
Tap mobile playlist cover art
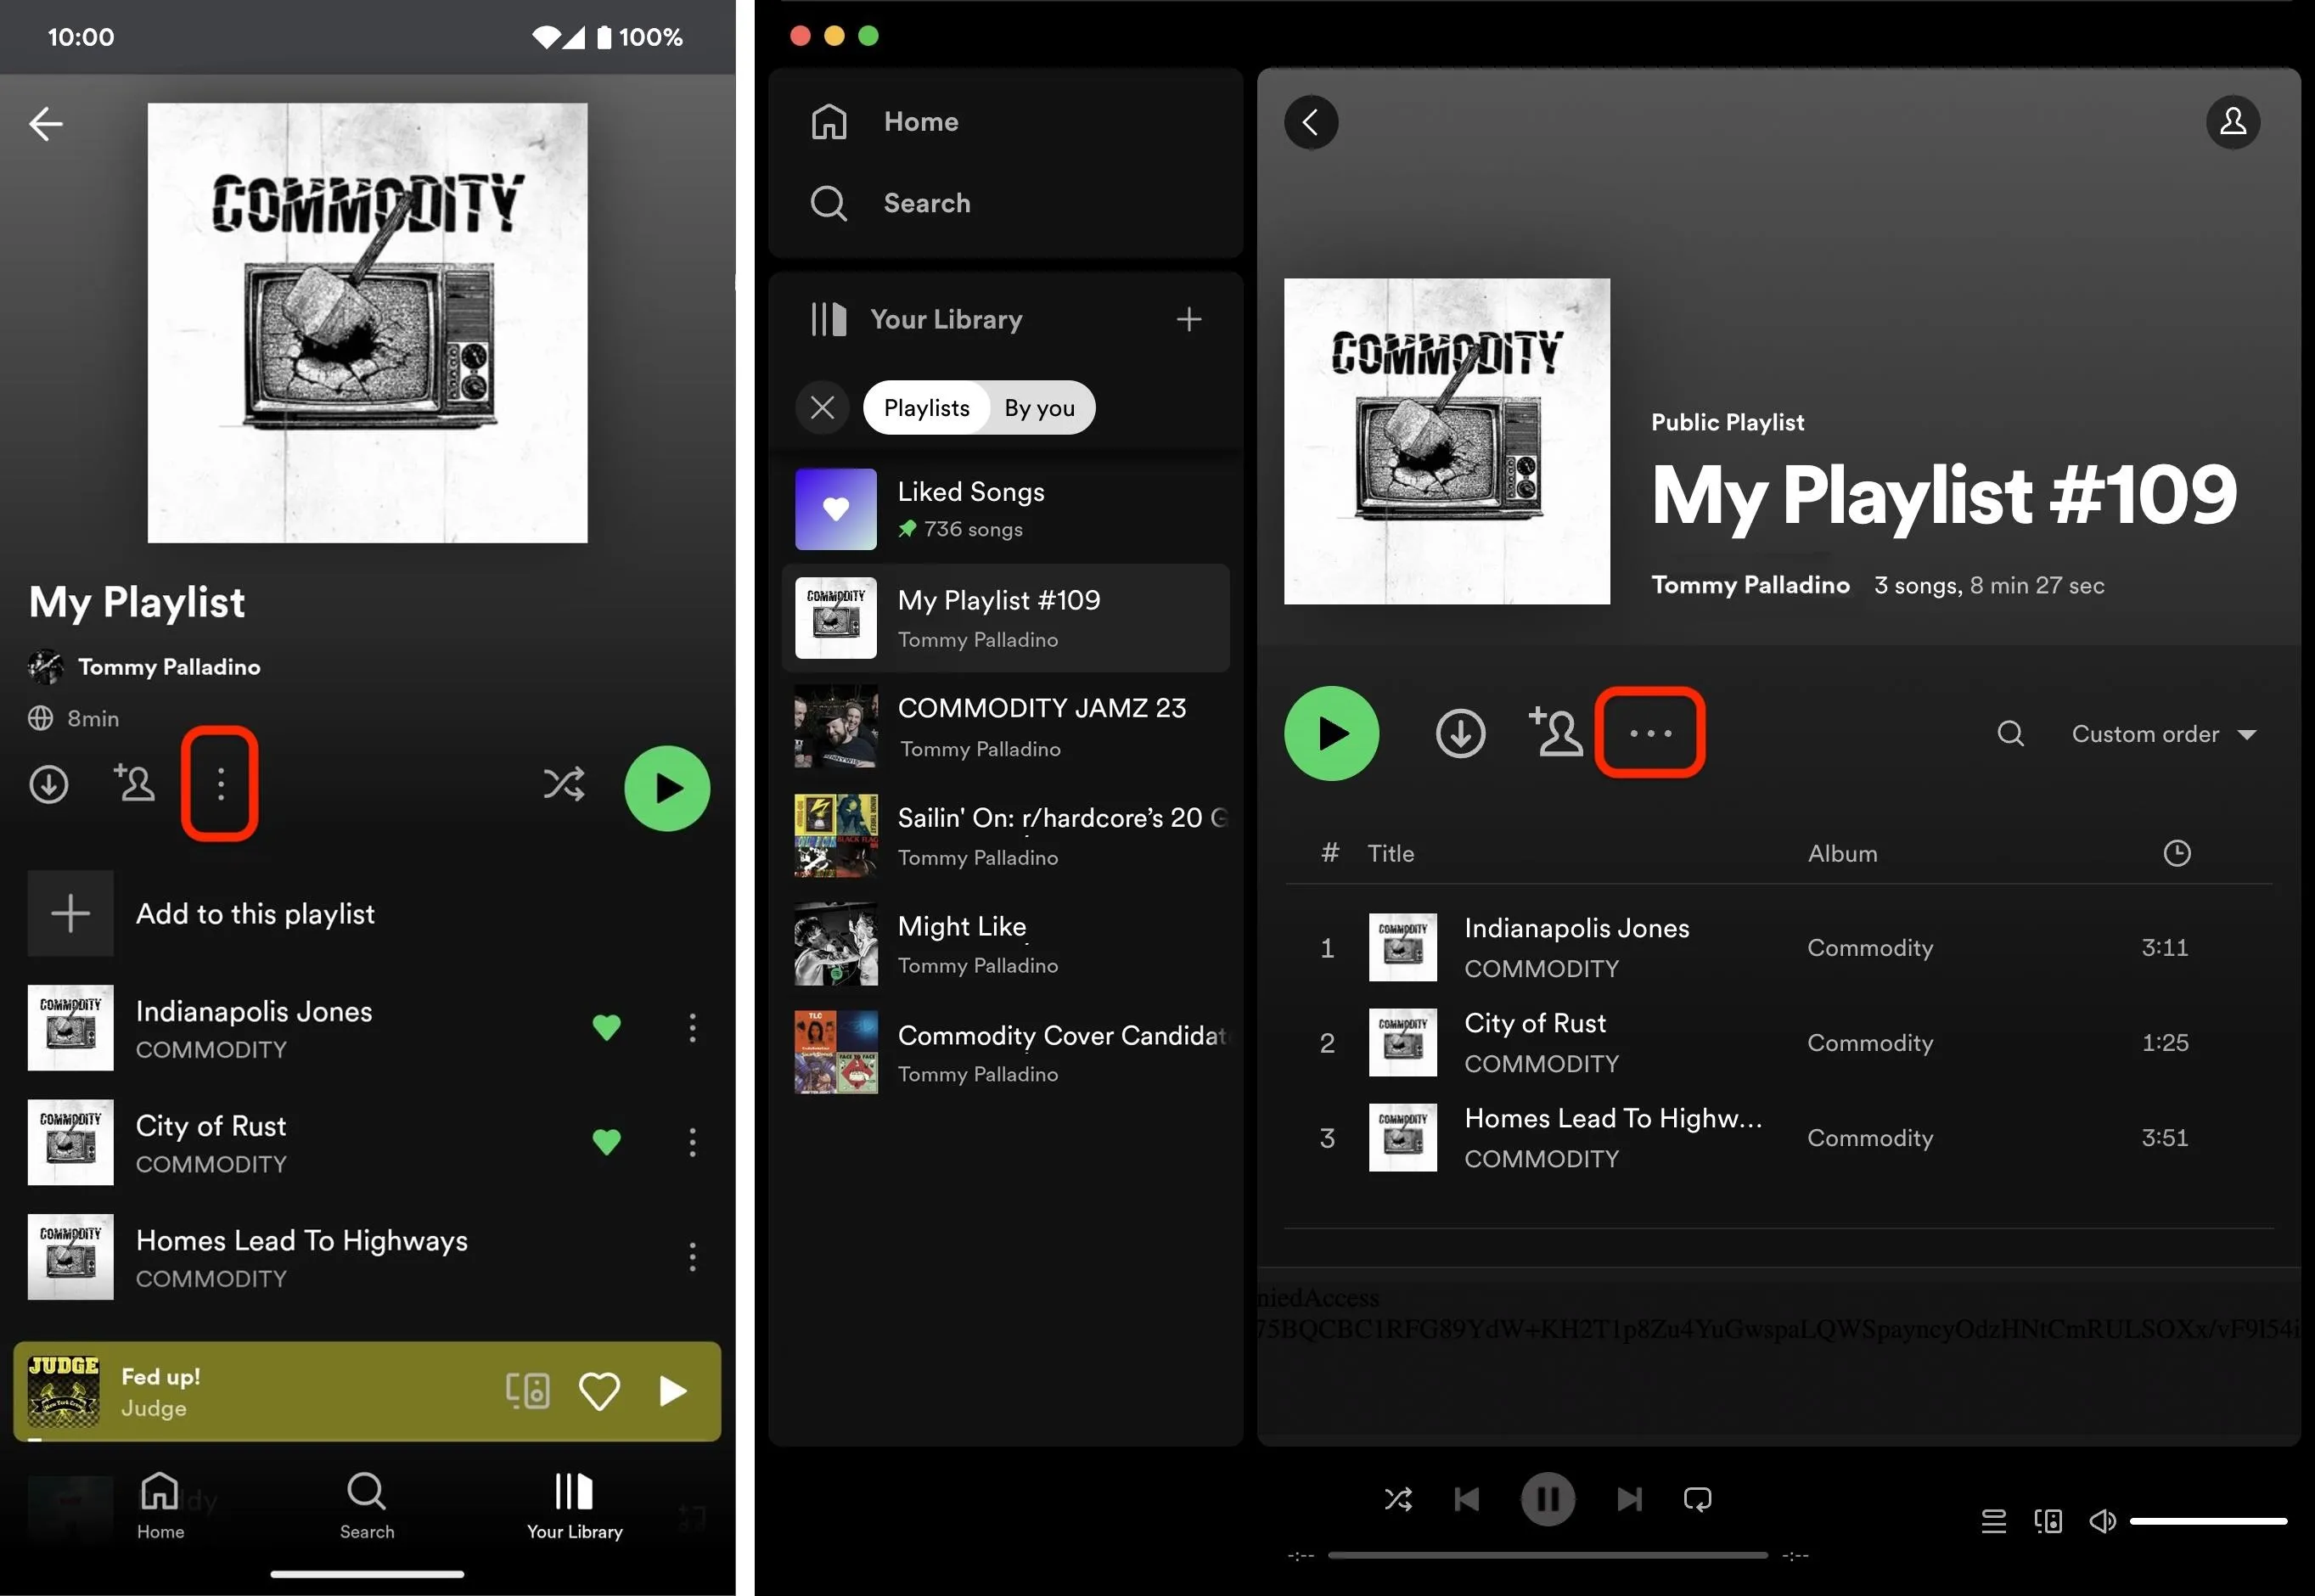click(368, 323)
